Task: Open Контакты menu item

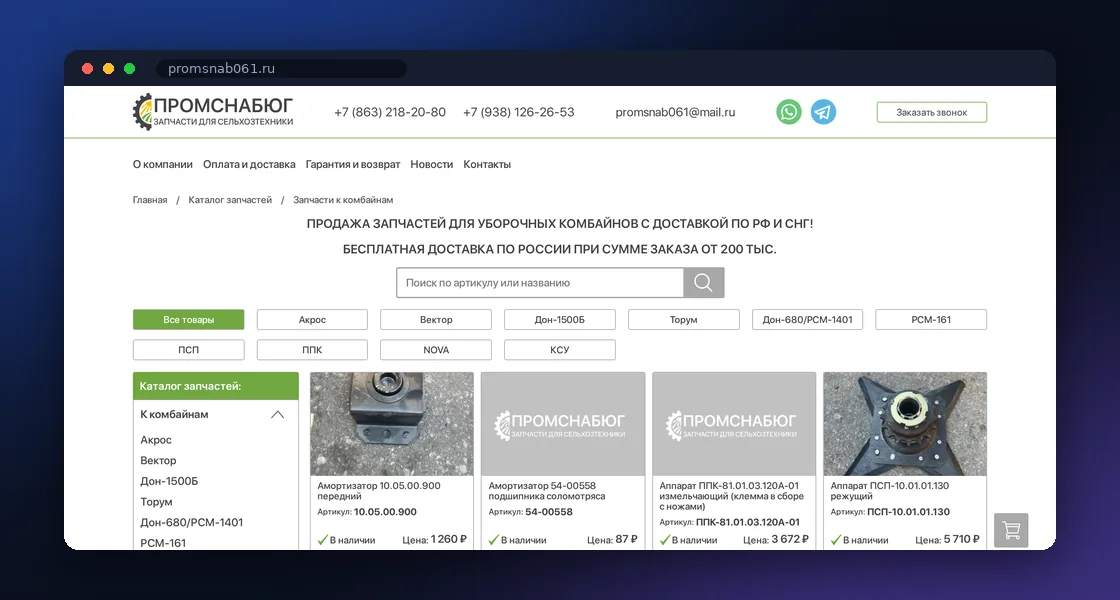Action: pyautogui.click(x=487, y=164)
